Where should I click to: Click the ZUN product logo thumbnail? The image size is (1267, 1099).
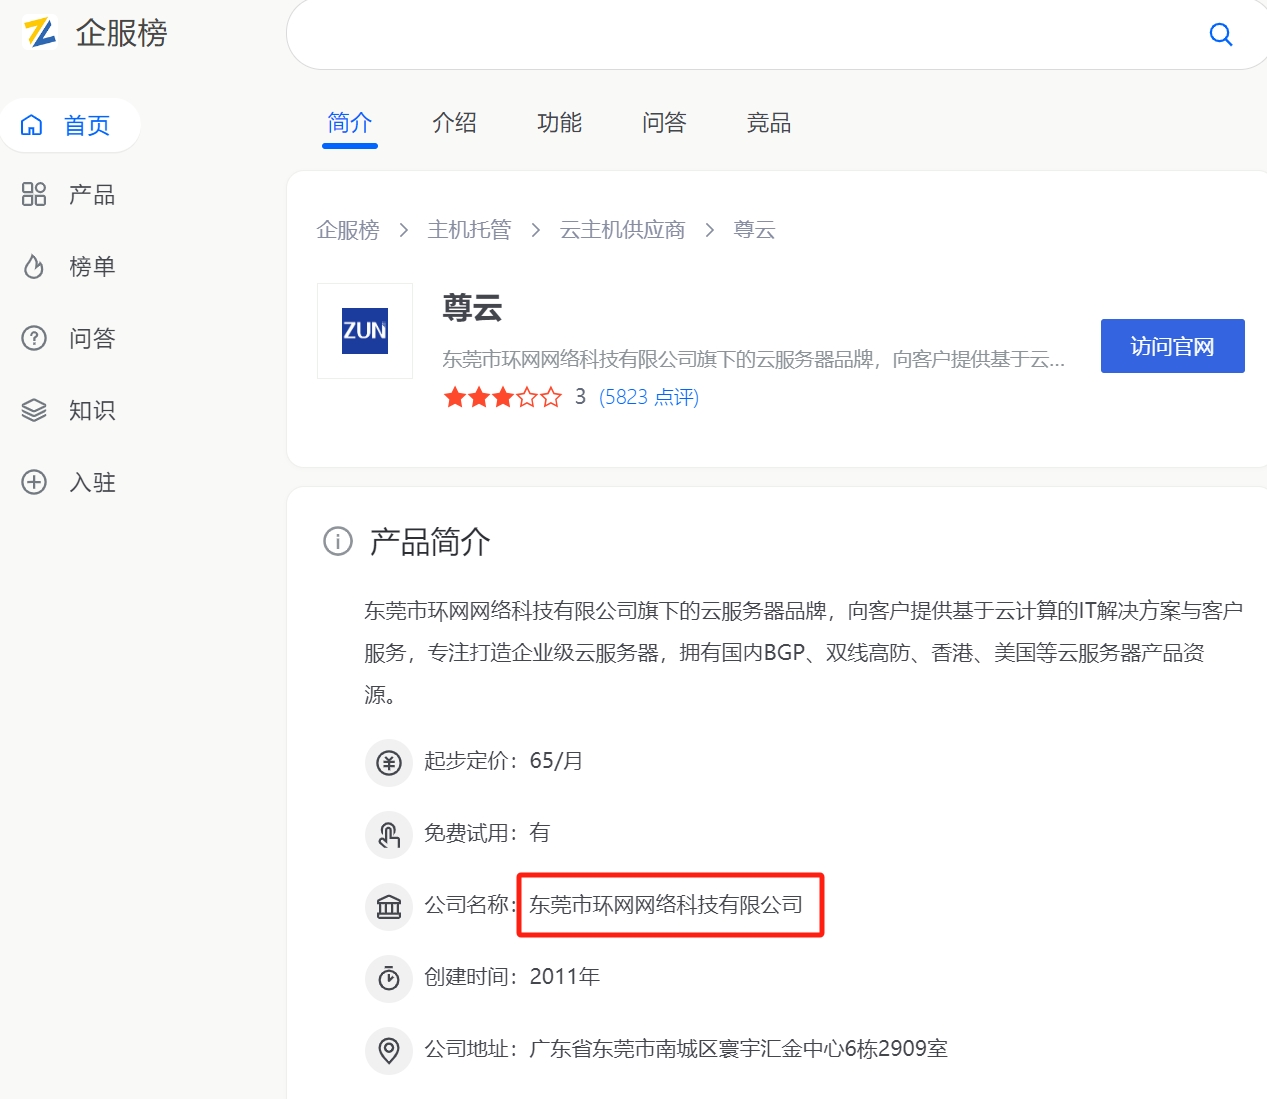(x=365, y=331)
